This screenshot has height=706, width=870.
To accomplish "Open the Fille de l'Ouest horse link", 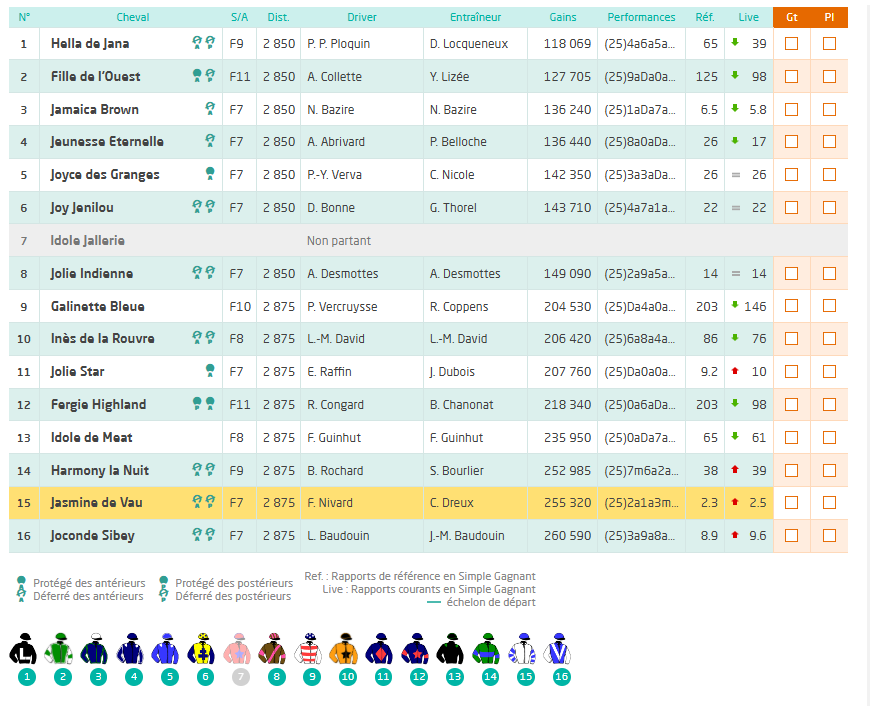I will (96, 77).
